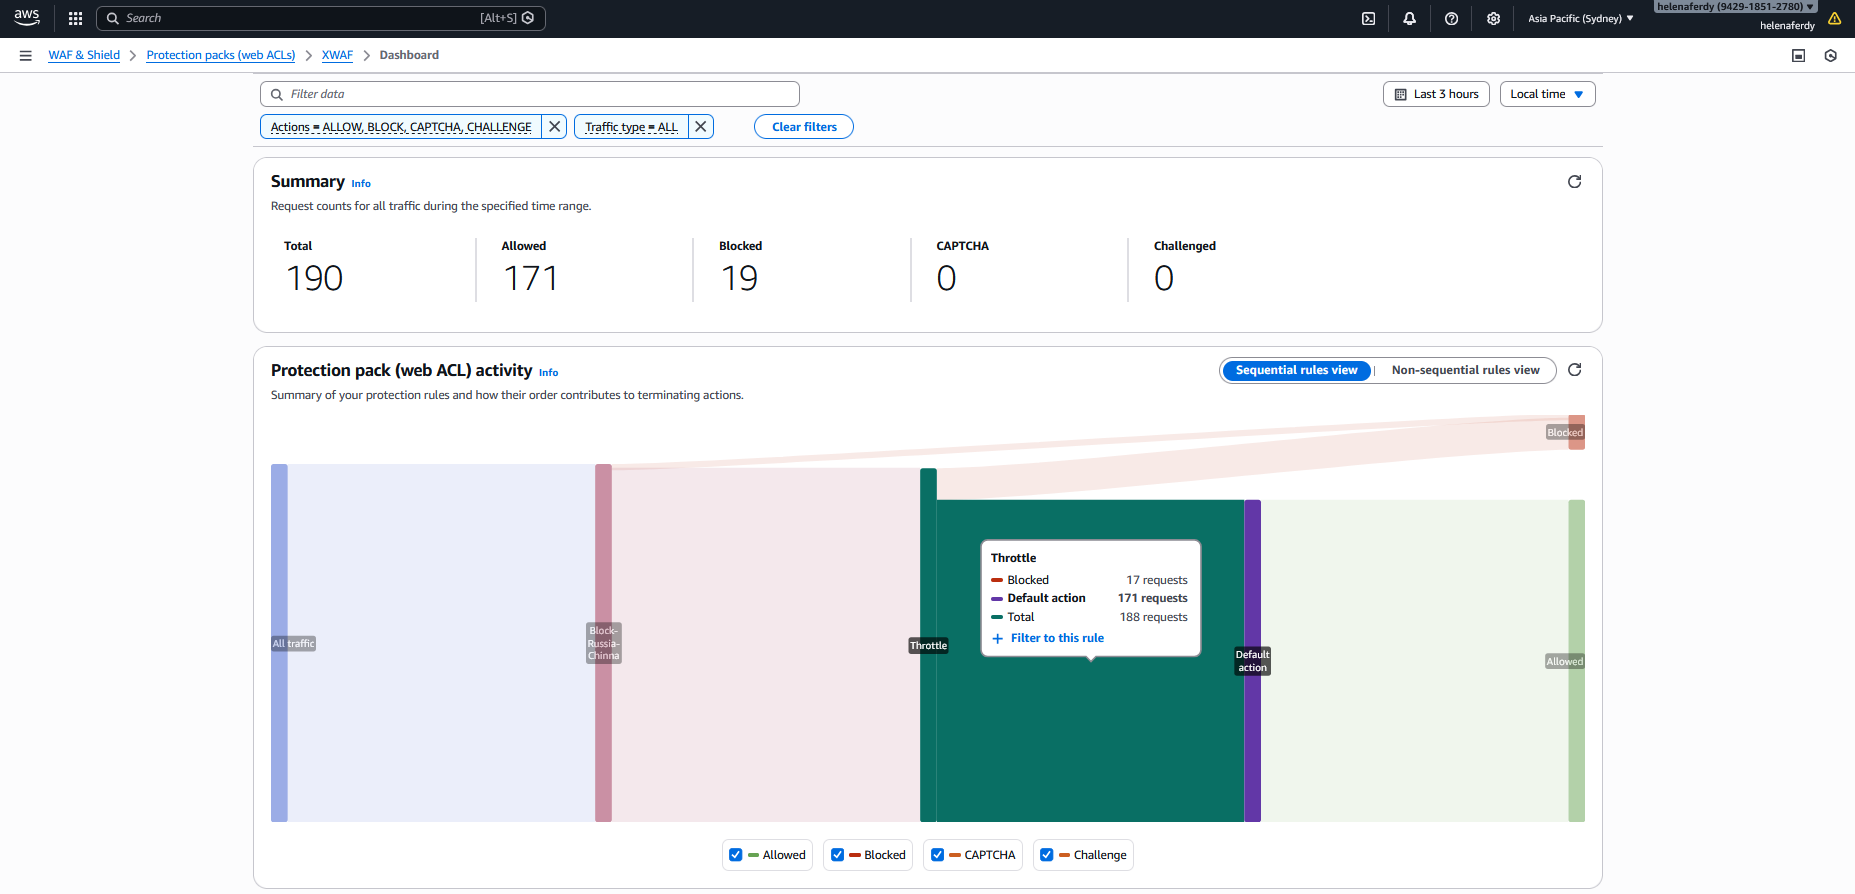Screen dimensions: 1855x894
Task: Remove the Actions filter chip
Action: pos(554,127)
